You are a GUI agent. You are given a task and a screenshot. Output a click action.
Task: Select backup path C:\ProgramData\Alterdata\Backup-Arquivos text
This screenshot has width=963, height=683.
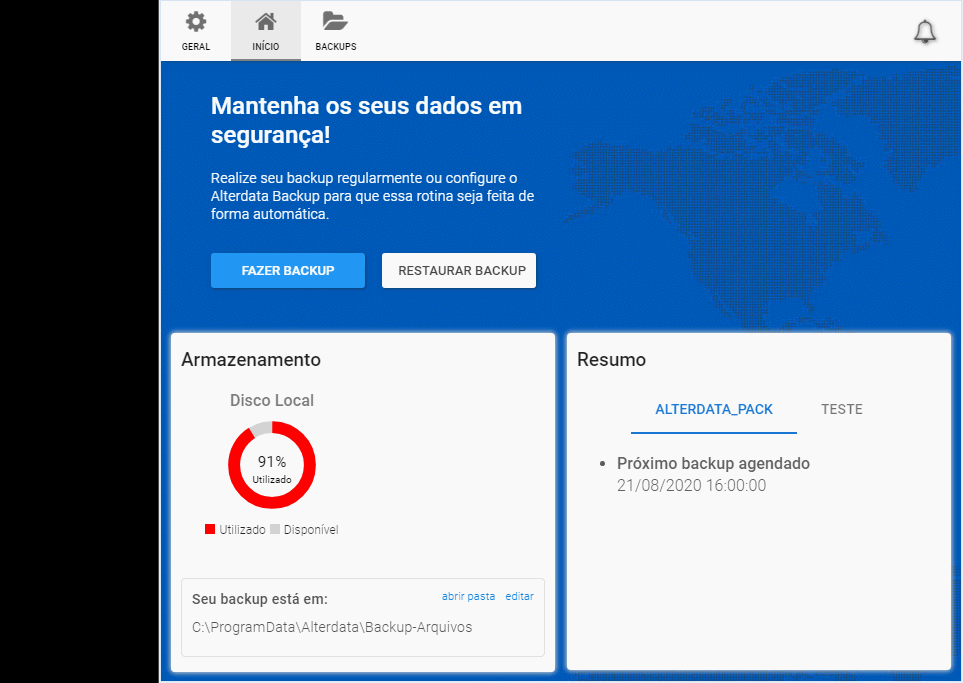tap(332, 627)
